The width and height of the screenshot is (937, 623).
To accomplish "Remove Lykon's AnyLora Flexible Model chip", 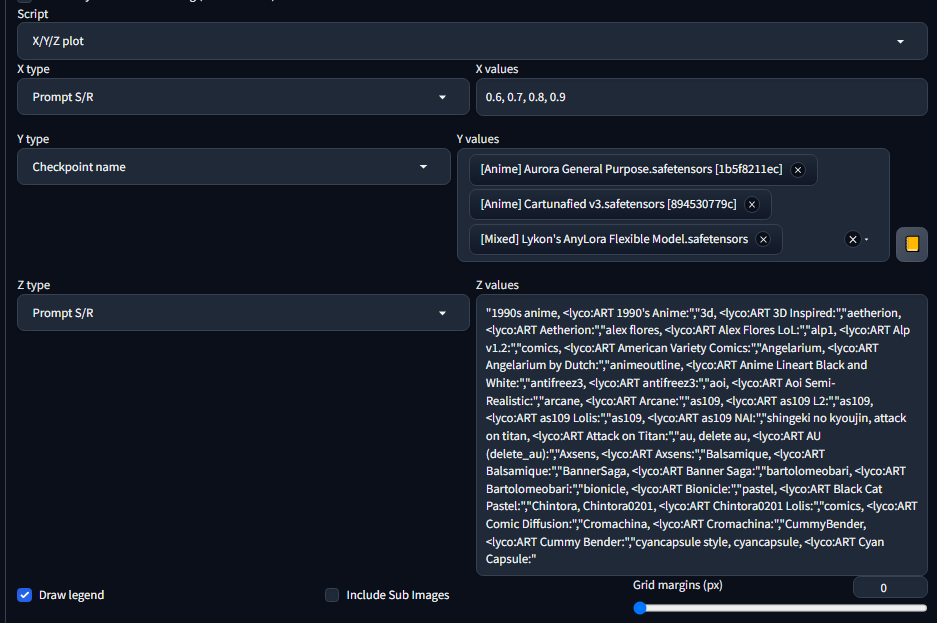I will click(x=763, y=239).
